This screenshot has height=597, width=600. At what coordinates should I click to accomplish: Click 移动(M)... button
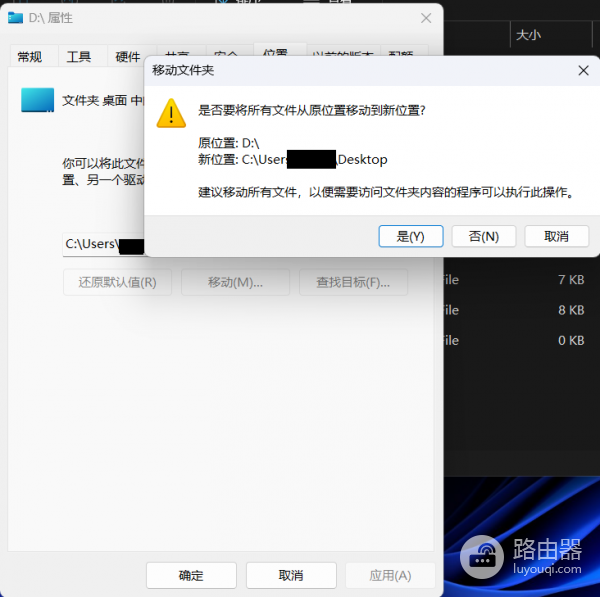tap(235, 282)
